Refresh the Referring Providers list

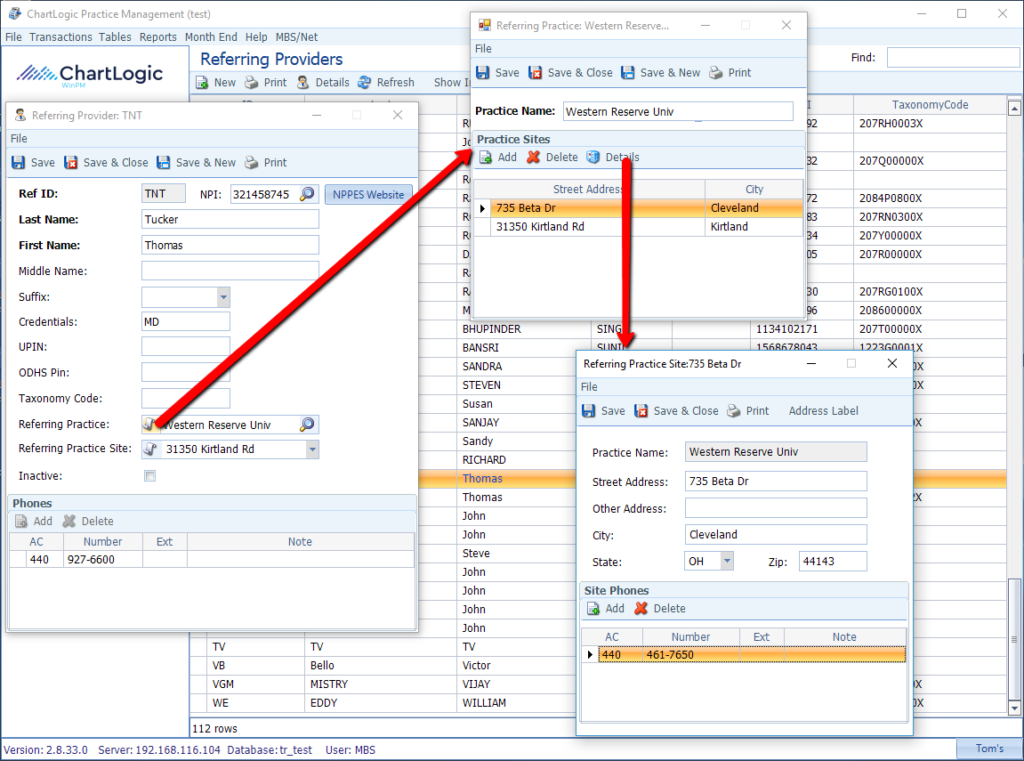(386, 82)
